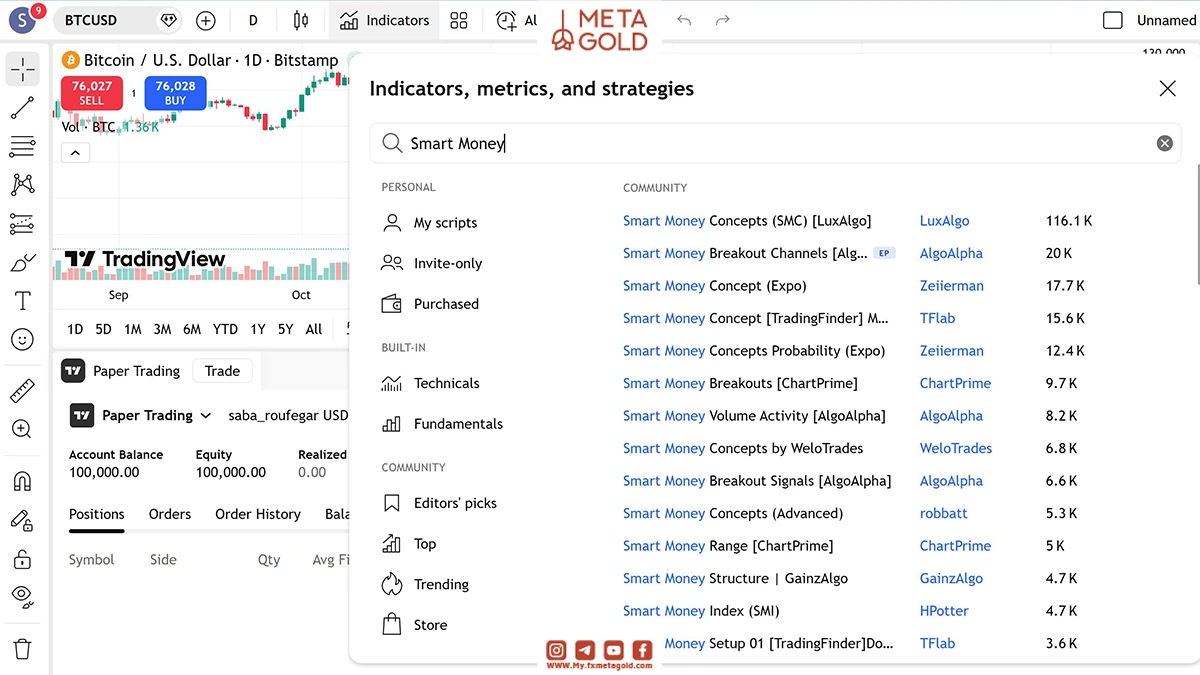Open Editors' picks community category
1200x675 pixels.
click(x=439, y=503)
